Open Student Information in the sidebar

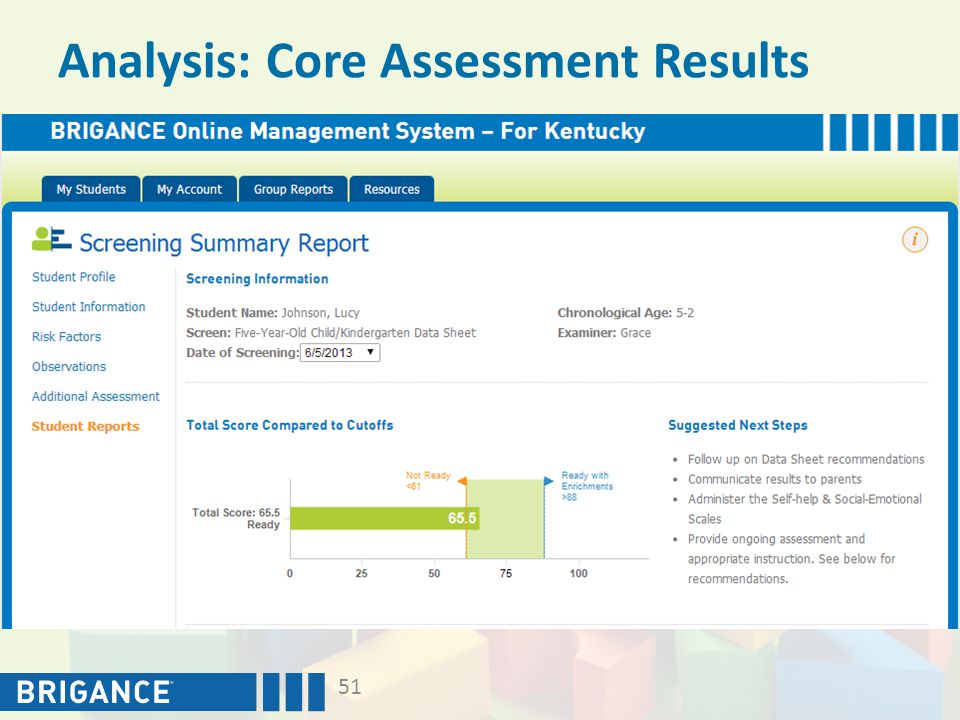89,307
